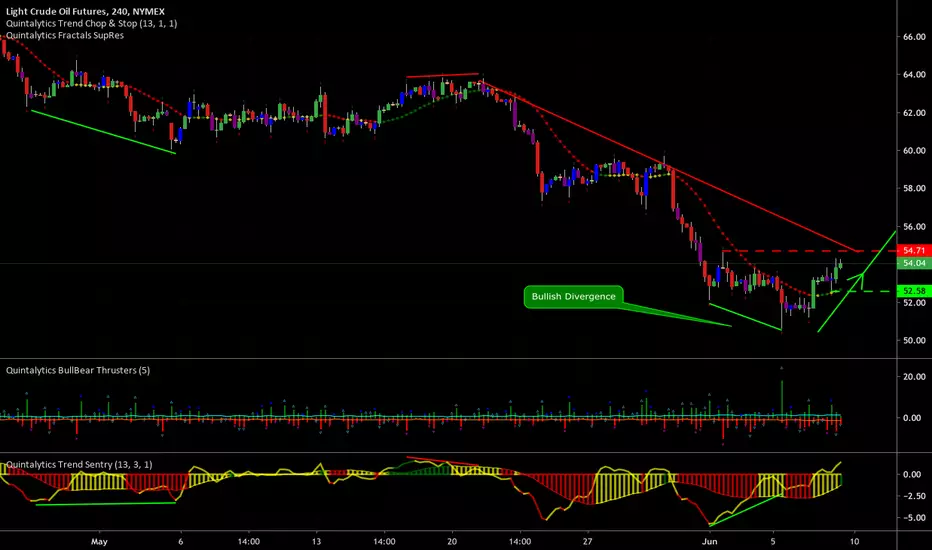The image size is (932, 550).
Task: Click the 64.00 price axis value
Action: tap(914, 74)
